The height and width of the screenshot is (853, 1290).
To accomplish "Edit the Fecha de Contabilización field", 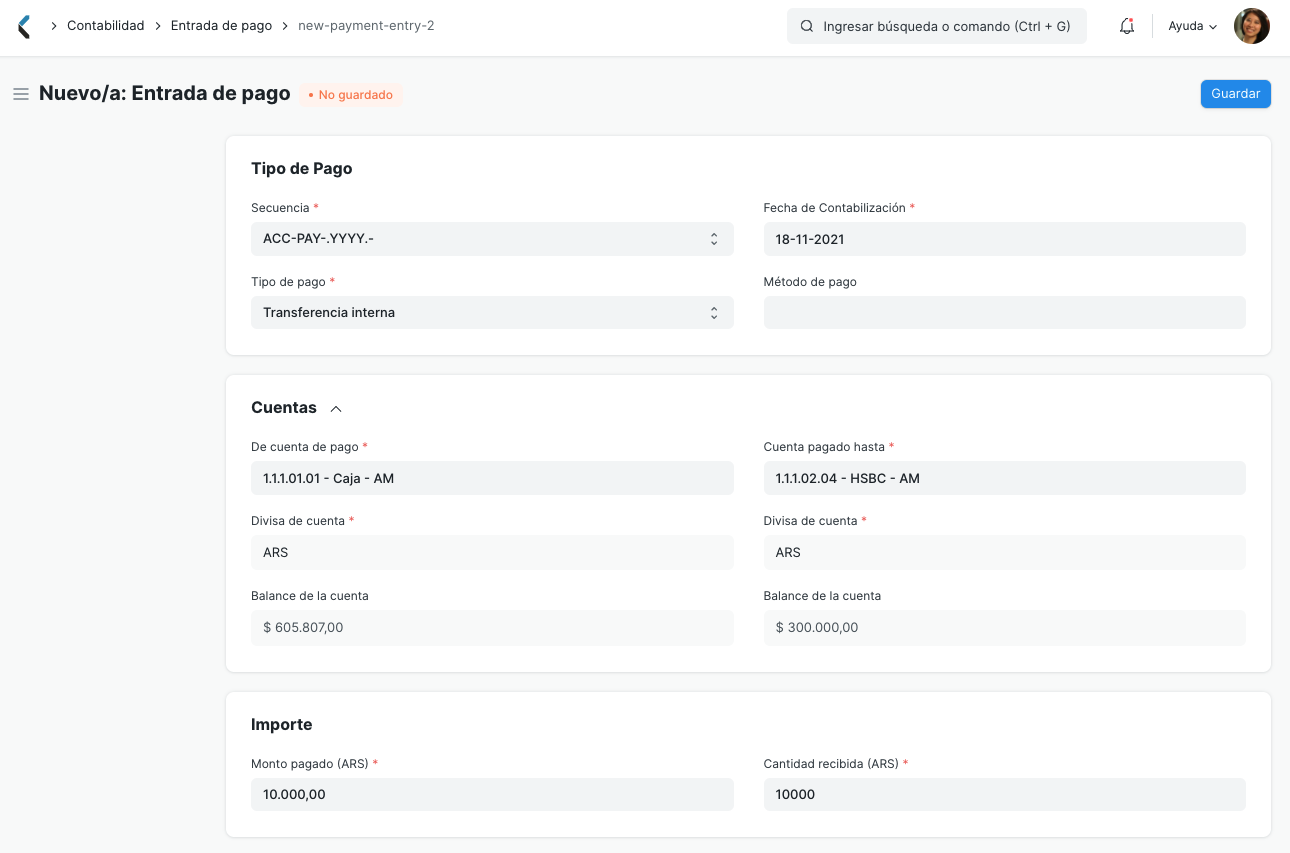I will (1005, 239).
